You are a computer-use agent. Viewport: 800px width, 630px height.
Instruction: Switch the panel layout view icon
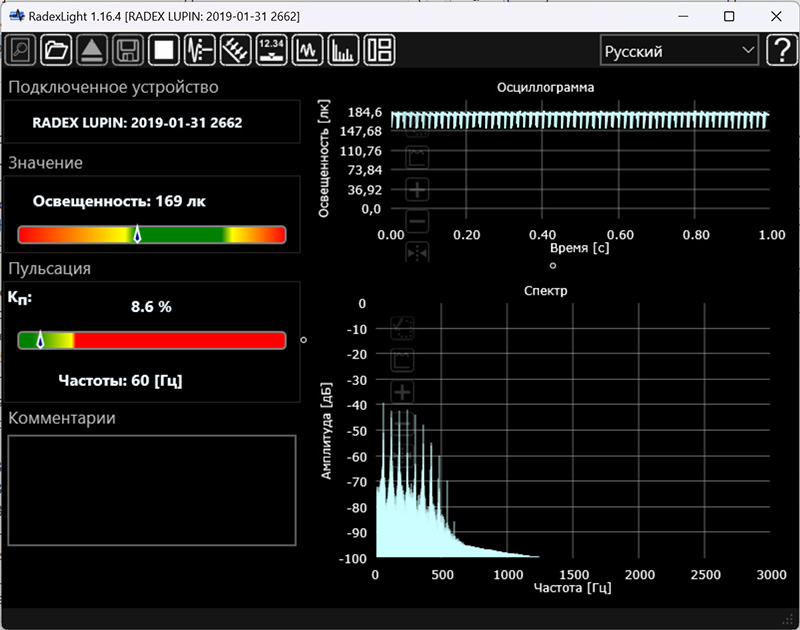coord(379,50)
